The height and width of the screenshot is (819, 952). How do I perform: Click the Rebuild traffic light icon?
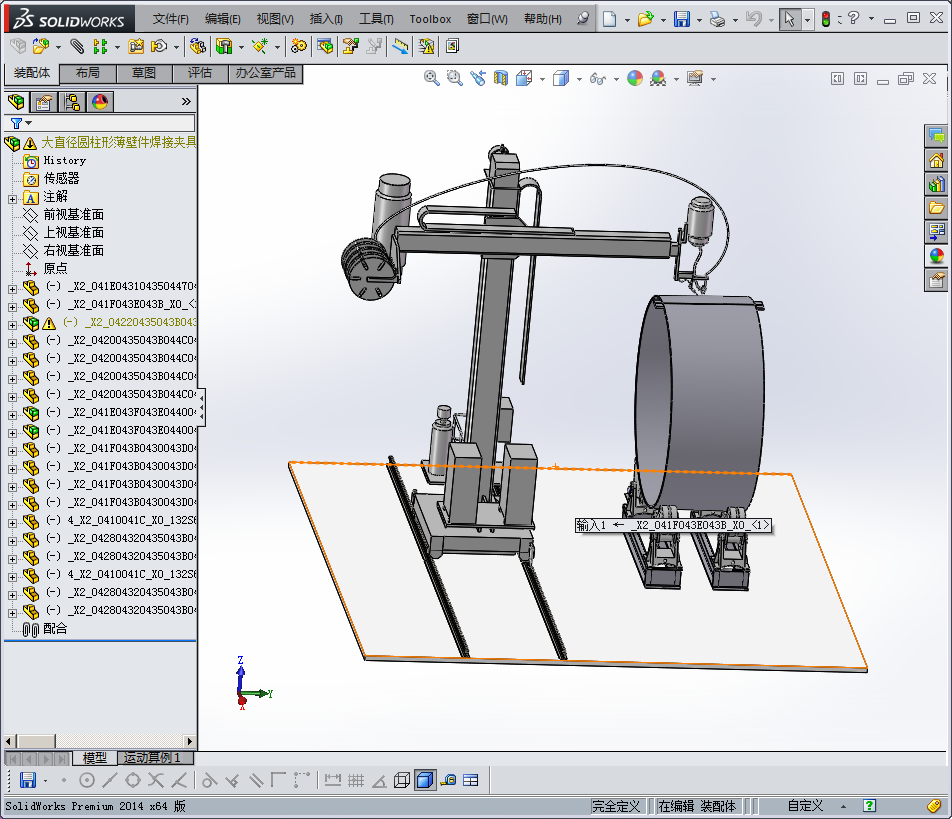[826, 19]
